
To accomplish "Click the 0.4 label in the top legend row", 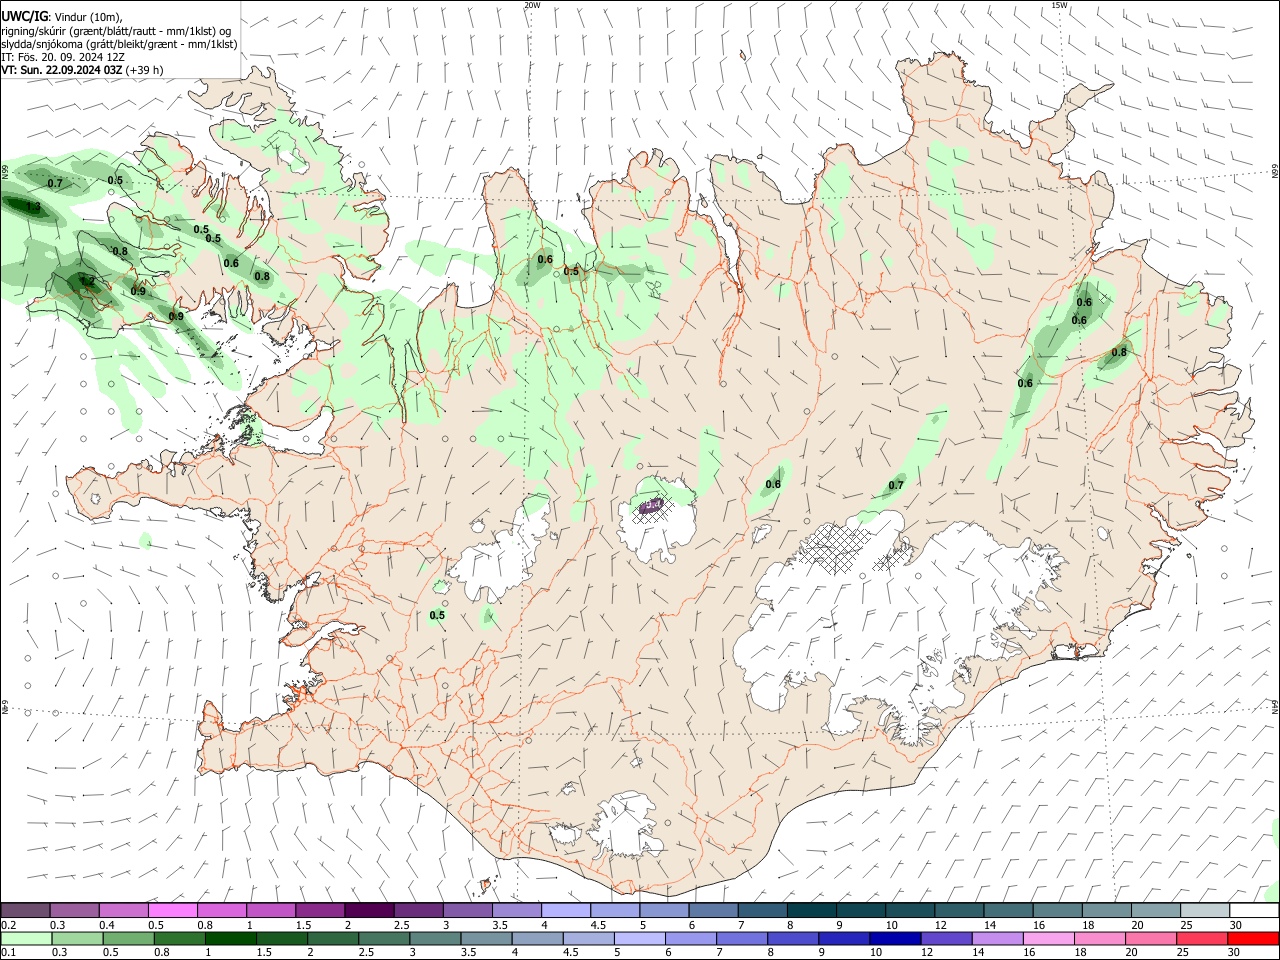I will 107,925.
